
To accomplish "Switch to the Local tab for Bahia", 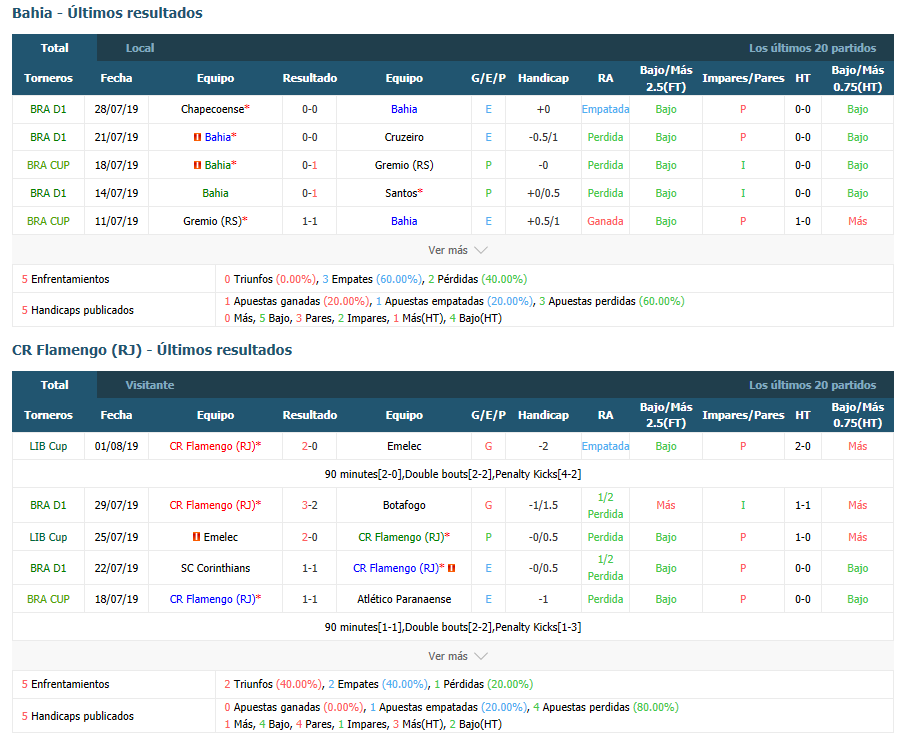I will 140,48.
